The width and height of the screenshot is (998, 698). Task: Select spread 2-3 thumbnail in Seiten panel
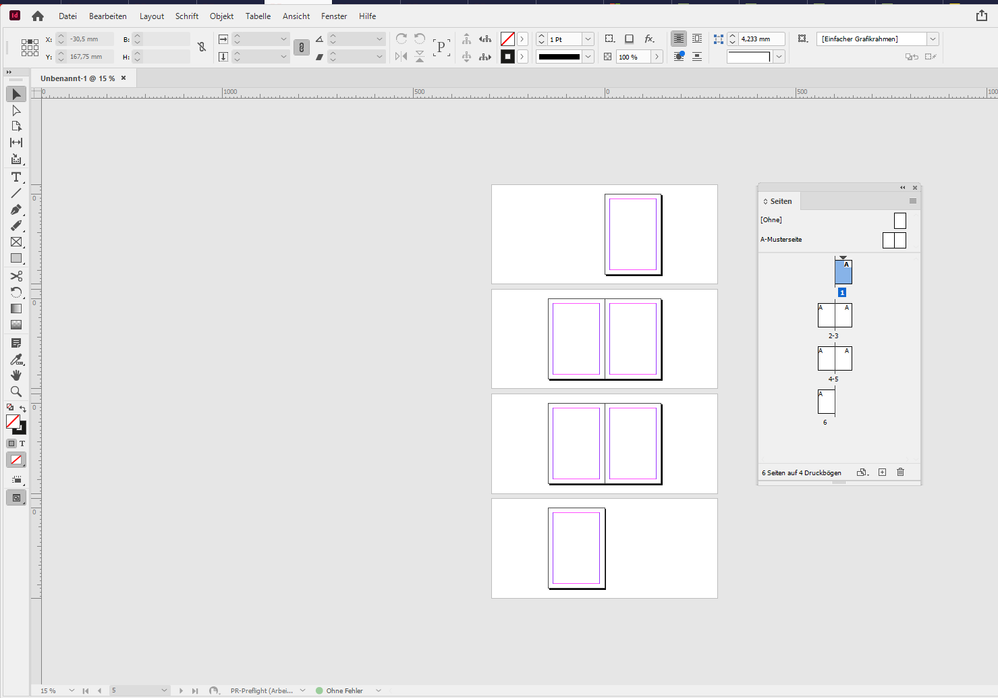[x=834, y=315]
